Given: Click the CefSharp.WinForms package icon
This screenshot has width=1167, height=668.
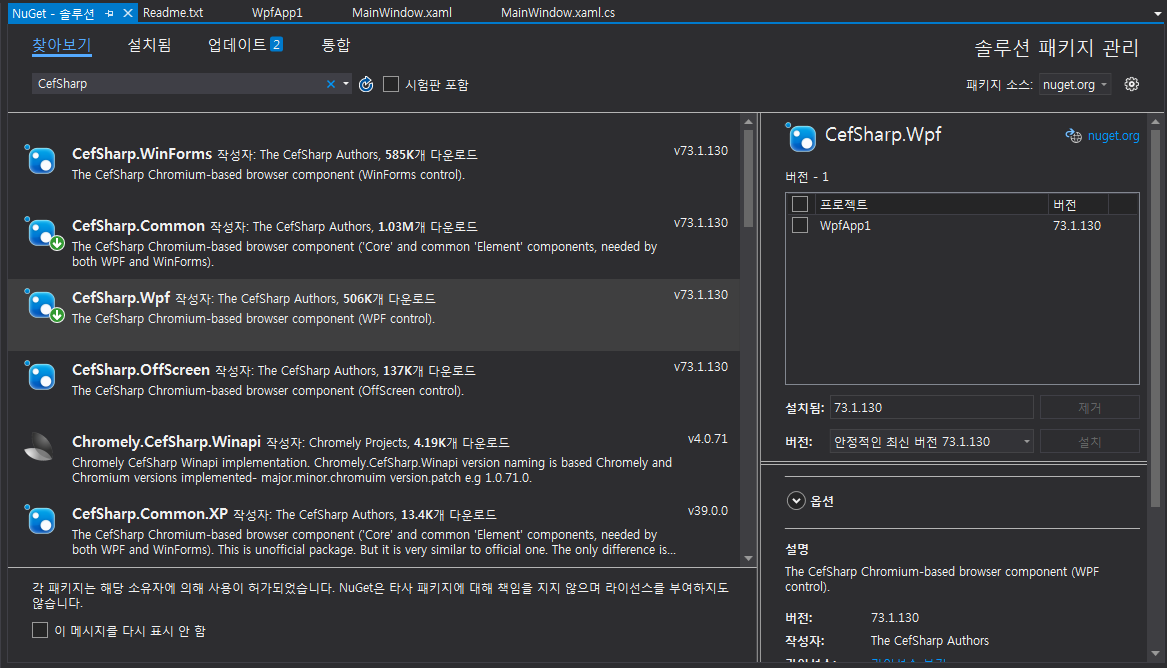Looking at the screenshot, I should tap(41, 160).
